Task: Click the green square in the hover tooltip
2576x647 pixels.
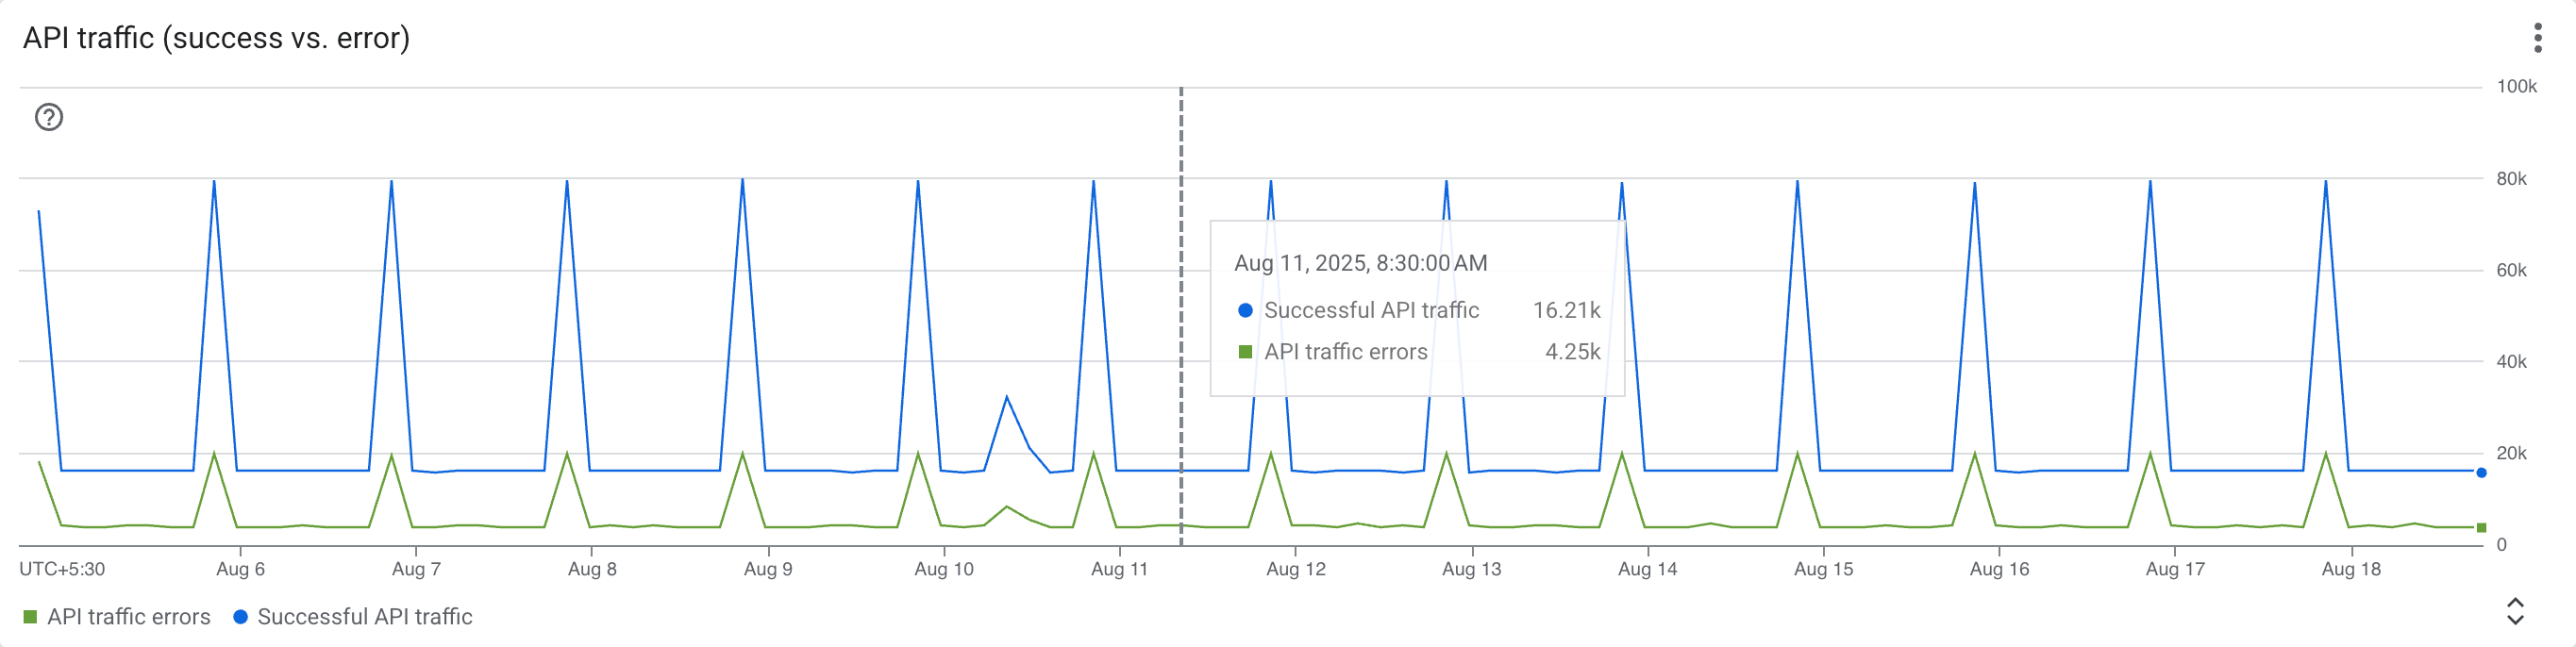Action: (x=1245, y=352)
